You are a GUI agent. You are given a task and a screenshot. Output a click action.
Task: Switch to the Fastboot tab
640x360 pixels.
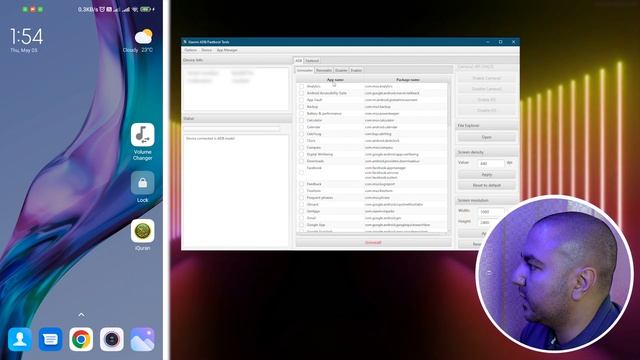pyautogui.click(x=312, y=61)
